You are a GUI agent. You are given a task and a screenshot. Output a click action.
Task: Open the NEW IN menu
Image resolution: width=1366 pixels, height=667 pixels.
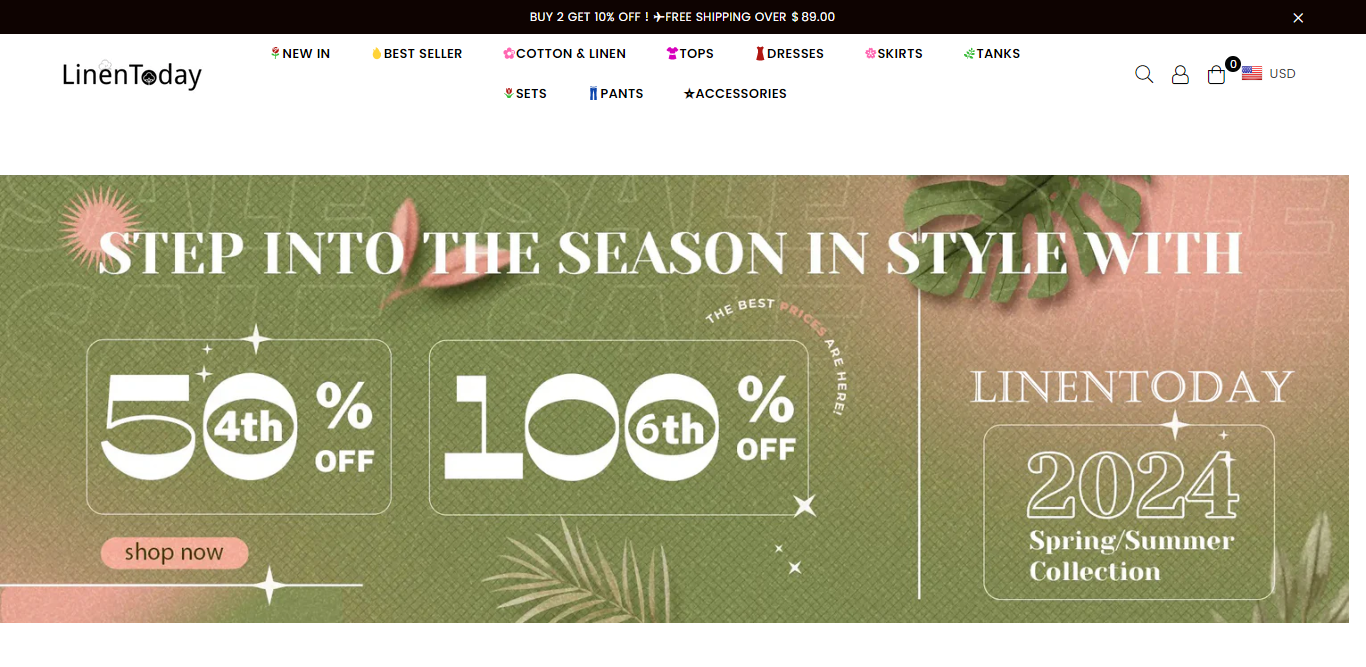coord(300,54)
